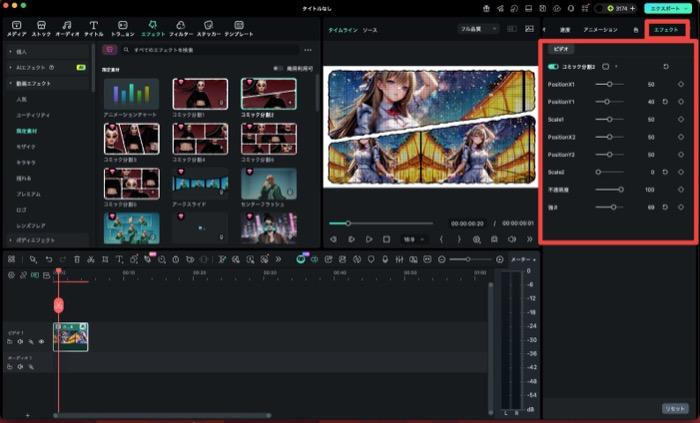Open the オーディオ (Audio) library icon
Image resolution: width=700 pixels, height=423 pixels.
67,28
